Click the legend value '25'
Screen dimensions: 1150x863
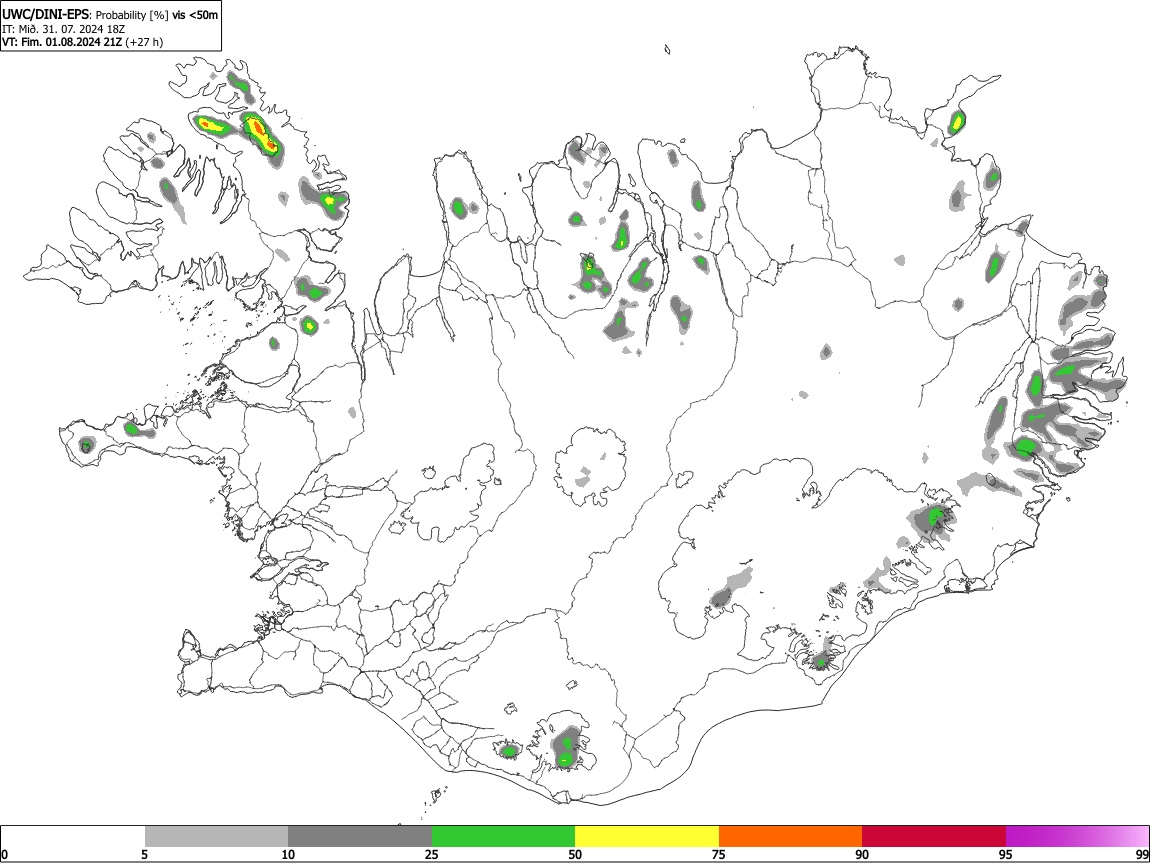pyautogui.click(x=432, y=854)
